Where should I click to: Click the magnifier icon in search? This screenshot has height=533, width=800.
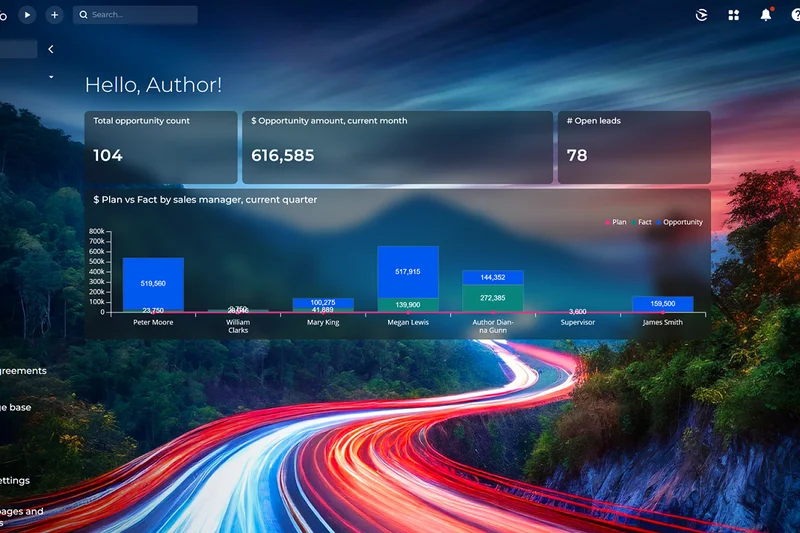point(84,15)
